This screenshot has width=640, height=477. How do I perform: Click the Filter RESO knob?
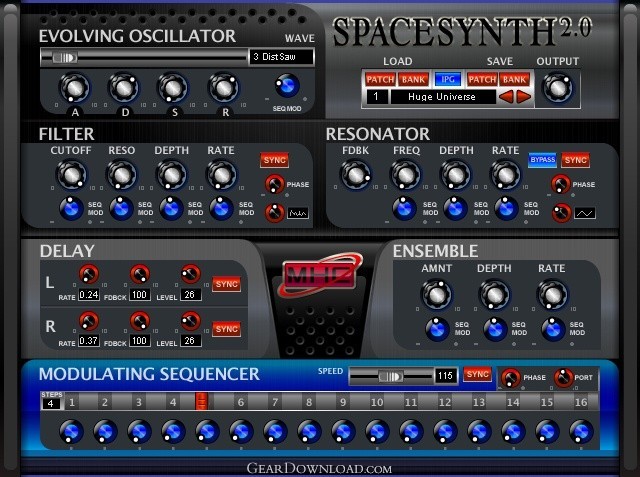[x=121, y=175]
